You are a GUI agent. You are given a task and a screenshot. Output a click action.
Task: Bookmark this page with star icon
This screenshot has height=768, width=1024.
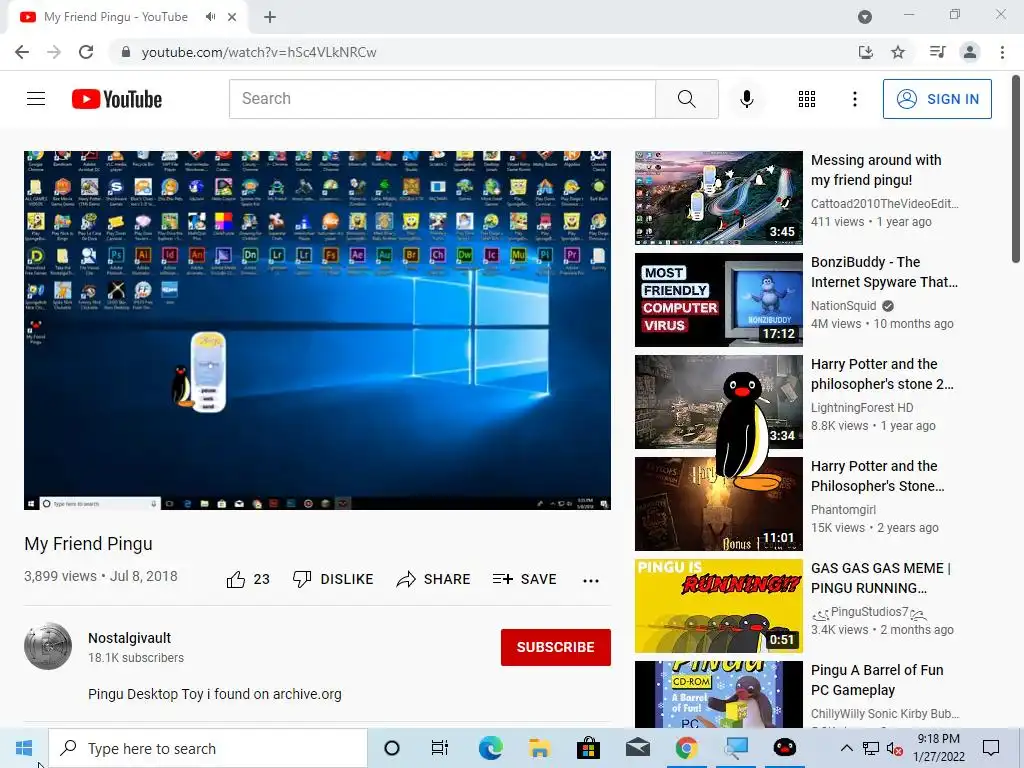point(898,52)
